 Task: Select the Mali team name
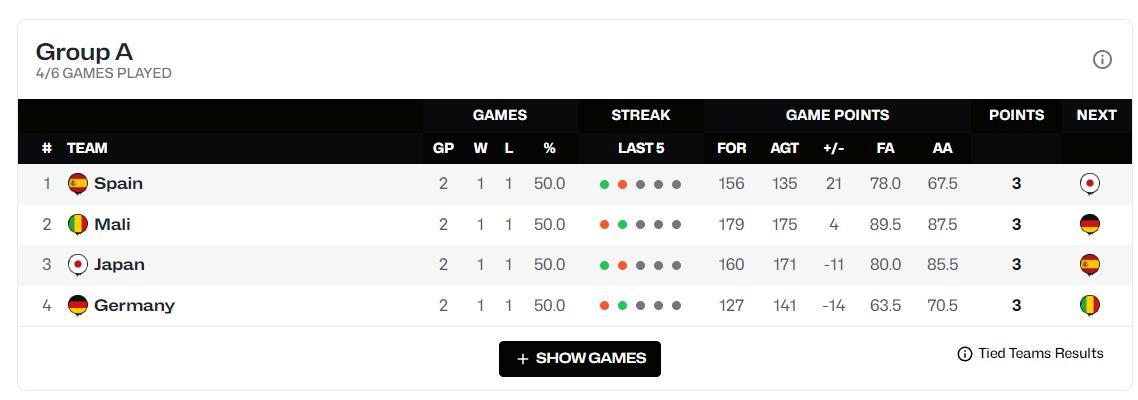click(112, 224)
